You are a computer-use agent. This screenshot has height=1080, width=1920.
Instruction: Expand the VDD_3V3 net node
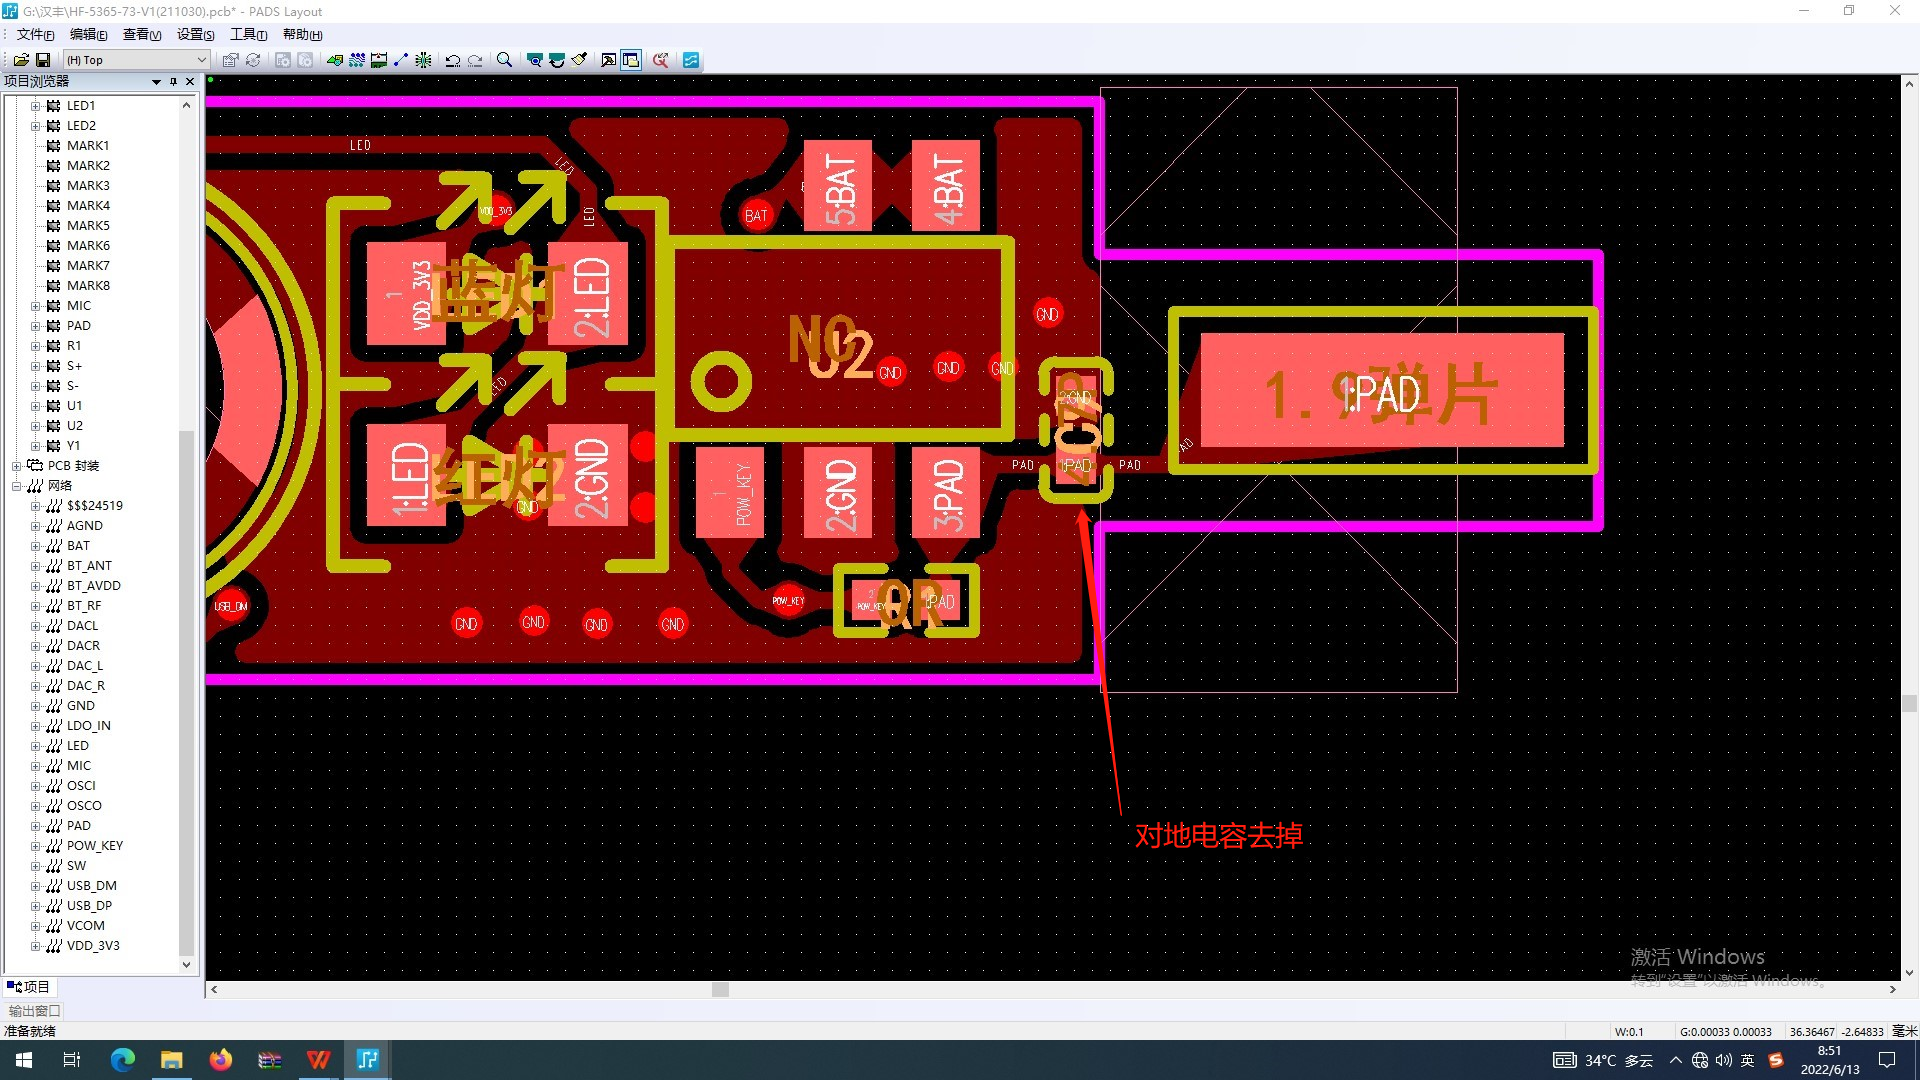point(35,945)
